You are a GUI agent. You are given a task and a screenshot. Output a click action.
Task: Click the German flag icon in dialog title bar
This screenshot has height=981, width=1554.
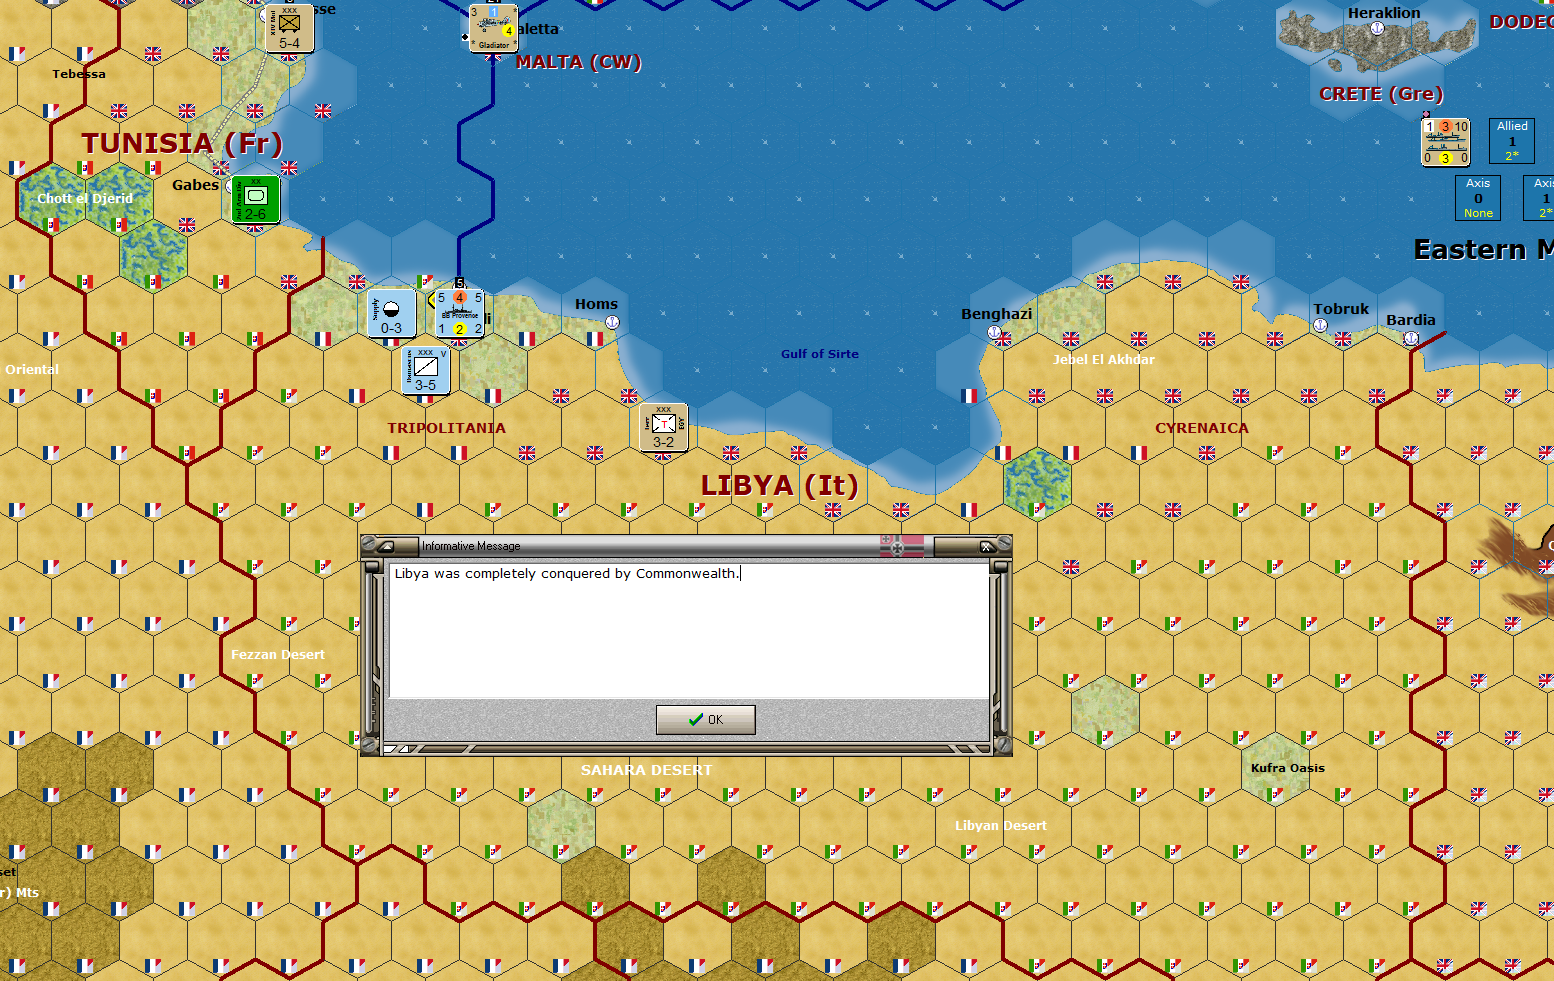pyautogui.click(x=902, y=546)
